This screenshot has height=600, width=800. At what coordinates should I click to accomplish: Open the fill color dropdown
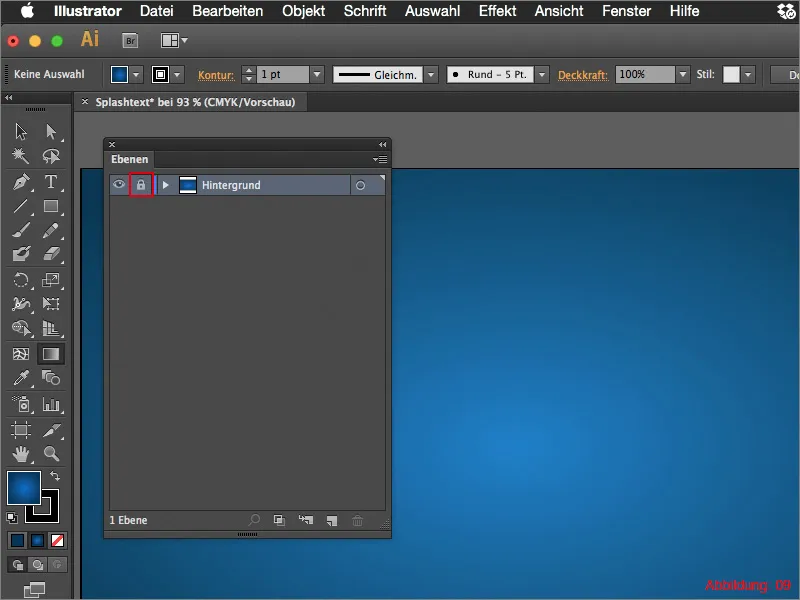click(x=136, y=74)
